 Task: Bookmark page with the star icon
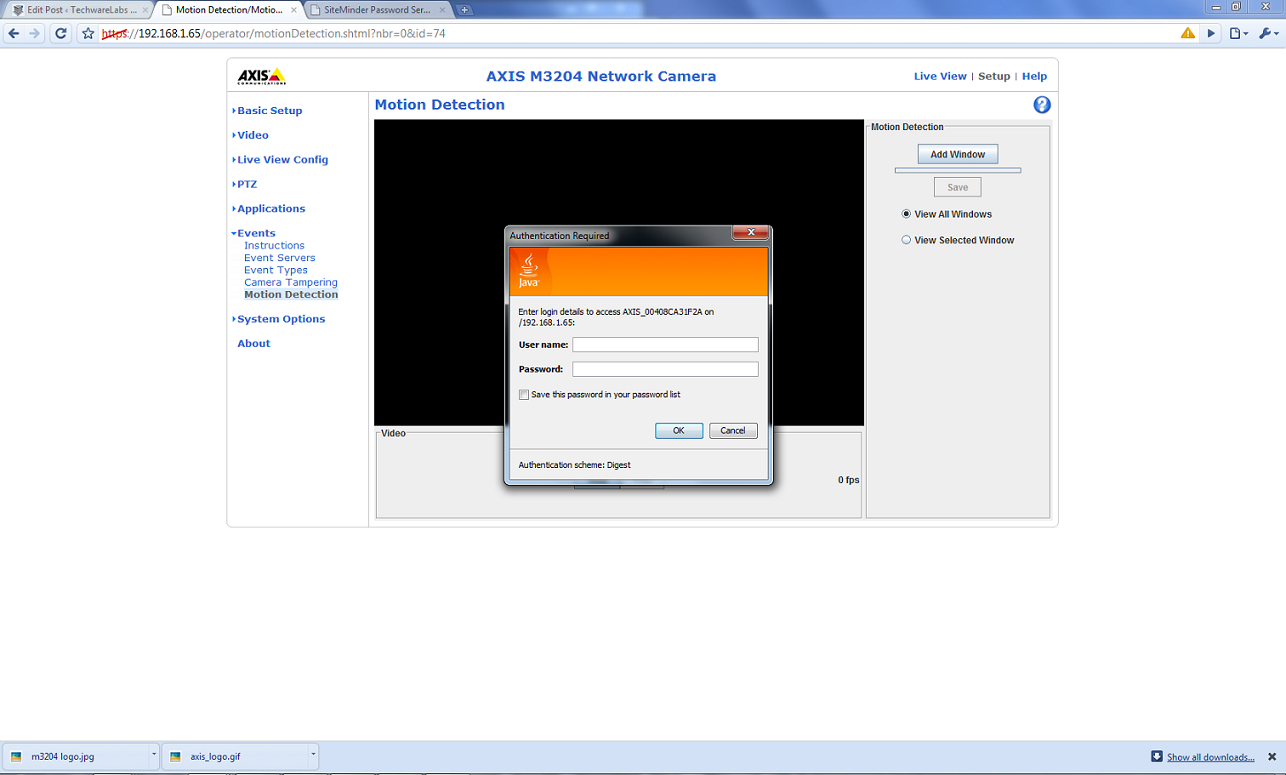(88, 33)
